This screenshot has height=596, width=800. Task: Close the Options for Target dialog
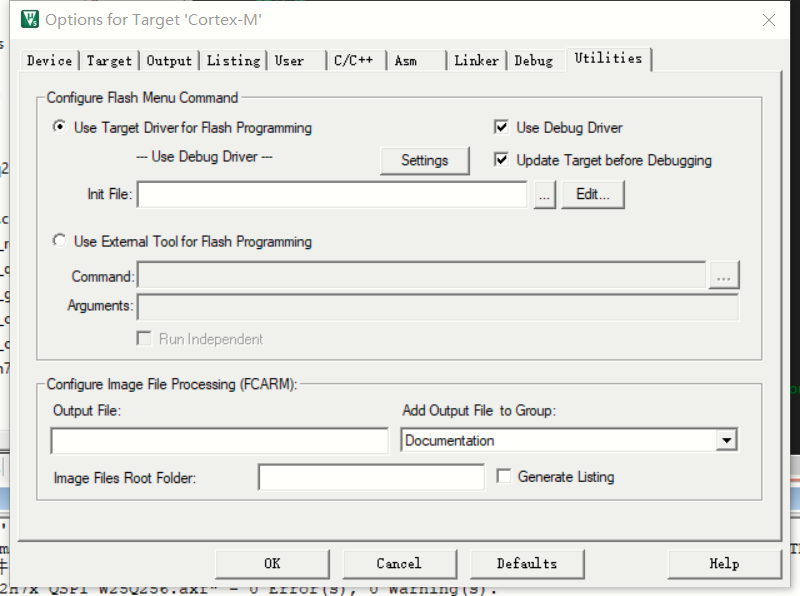(x=768, y=20)
